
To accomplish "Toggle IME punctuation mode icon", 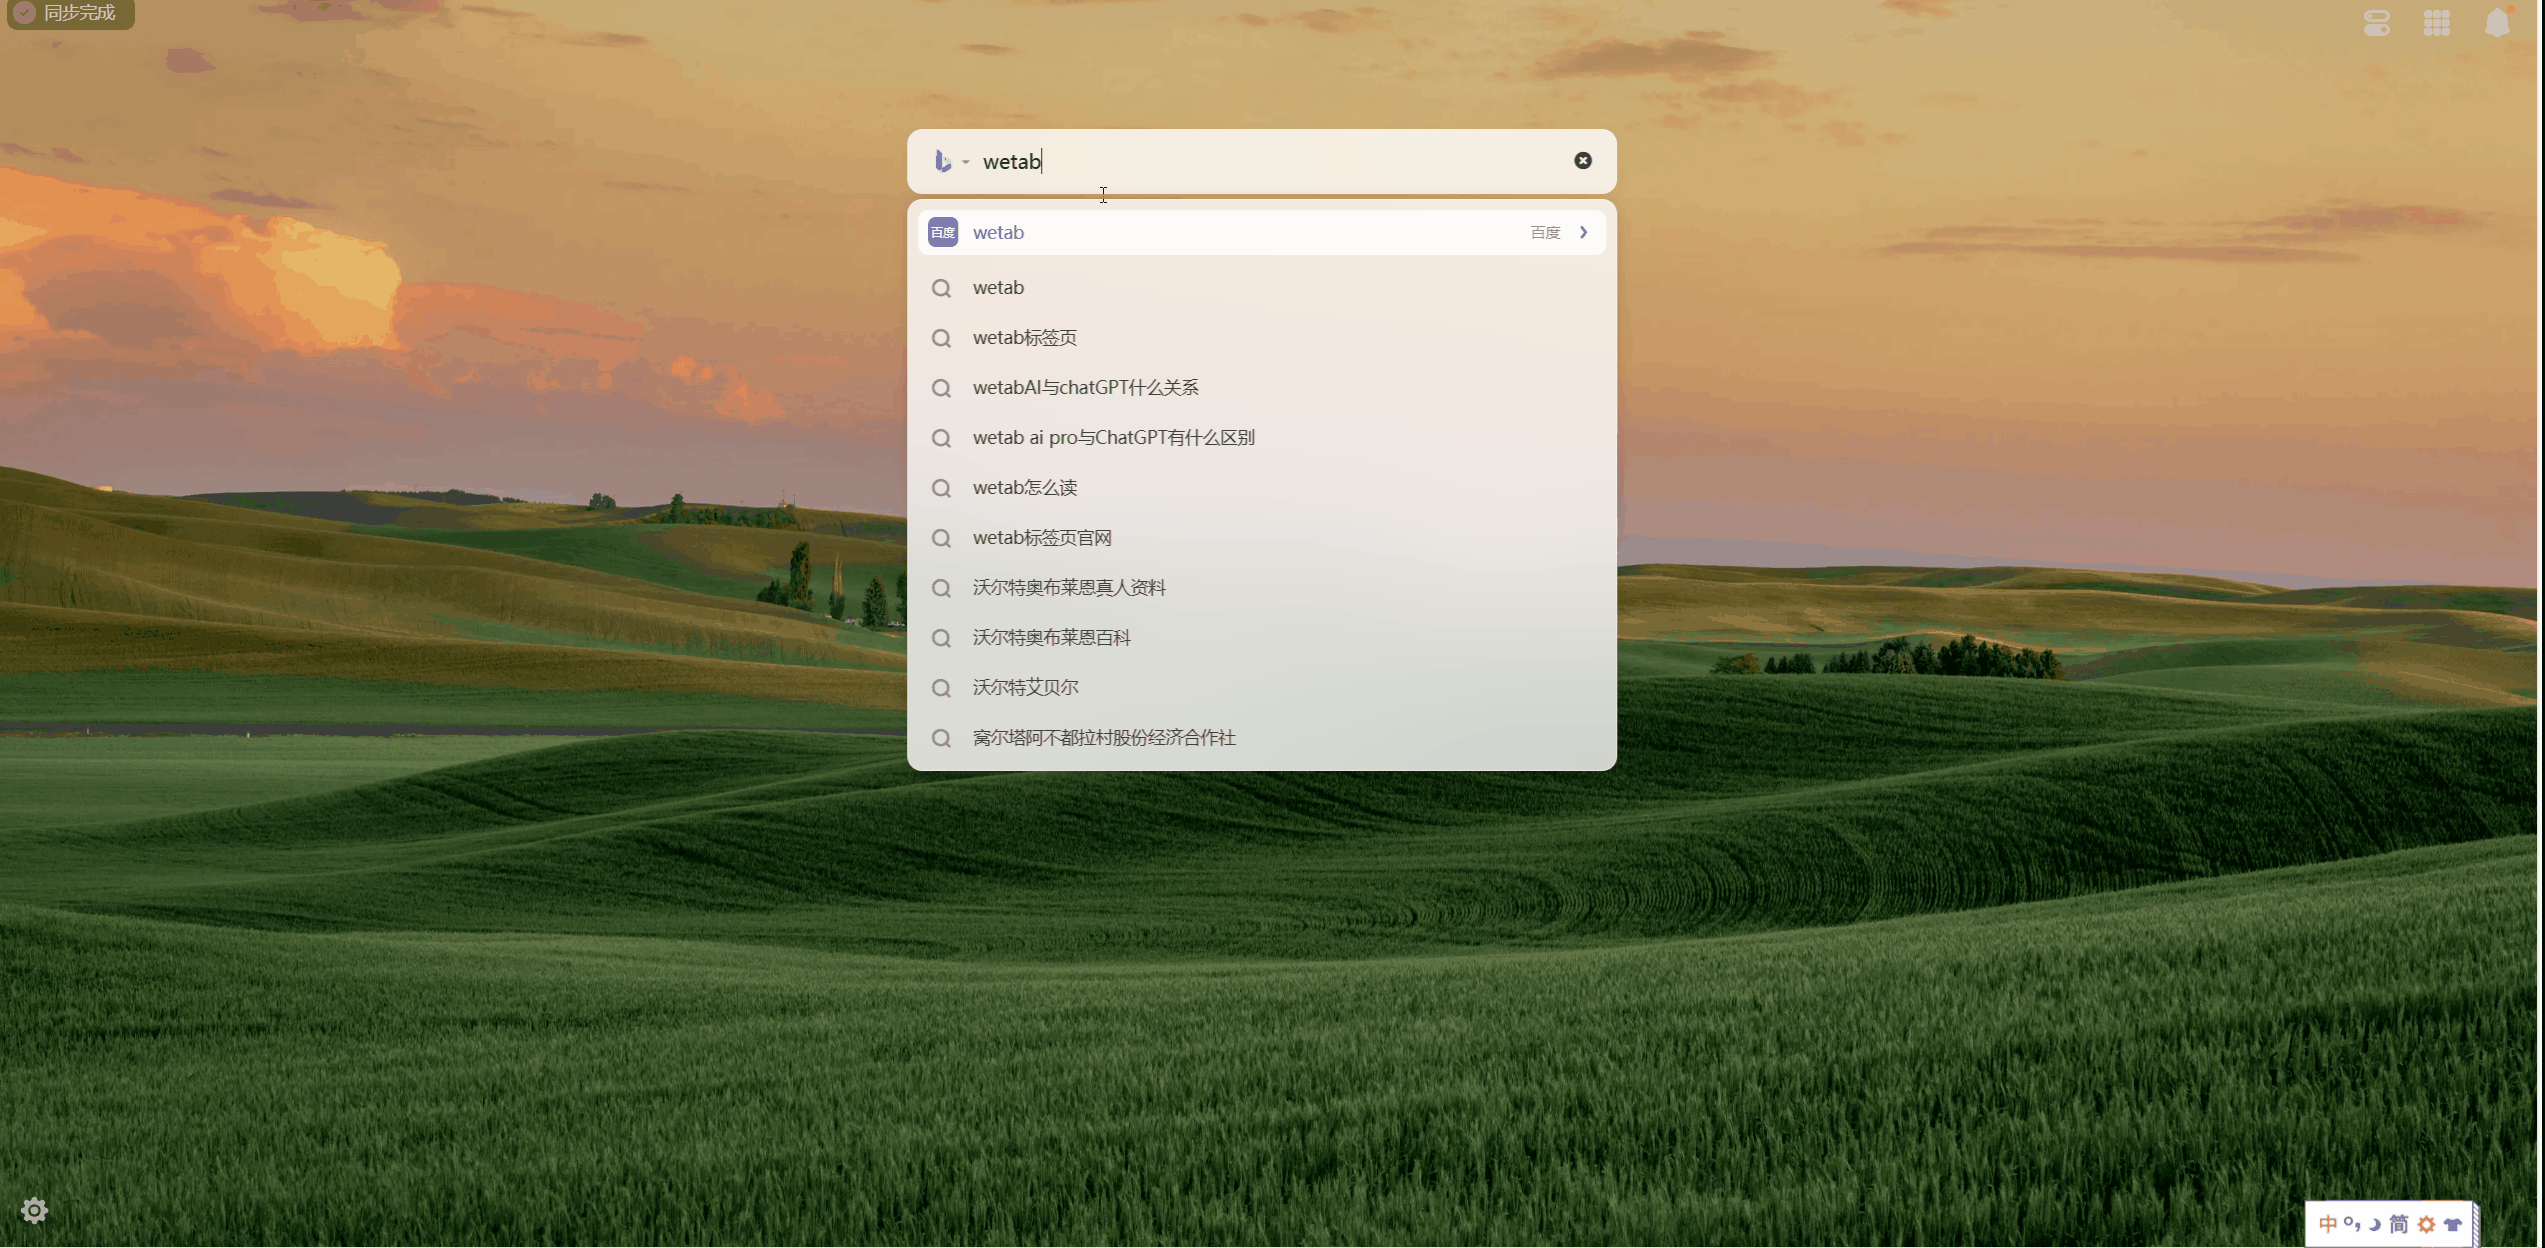I will [2351, 1224].
